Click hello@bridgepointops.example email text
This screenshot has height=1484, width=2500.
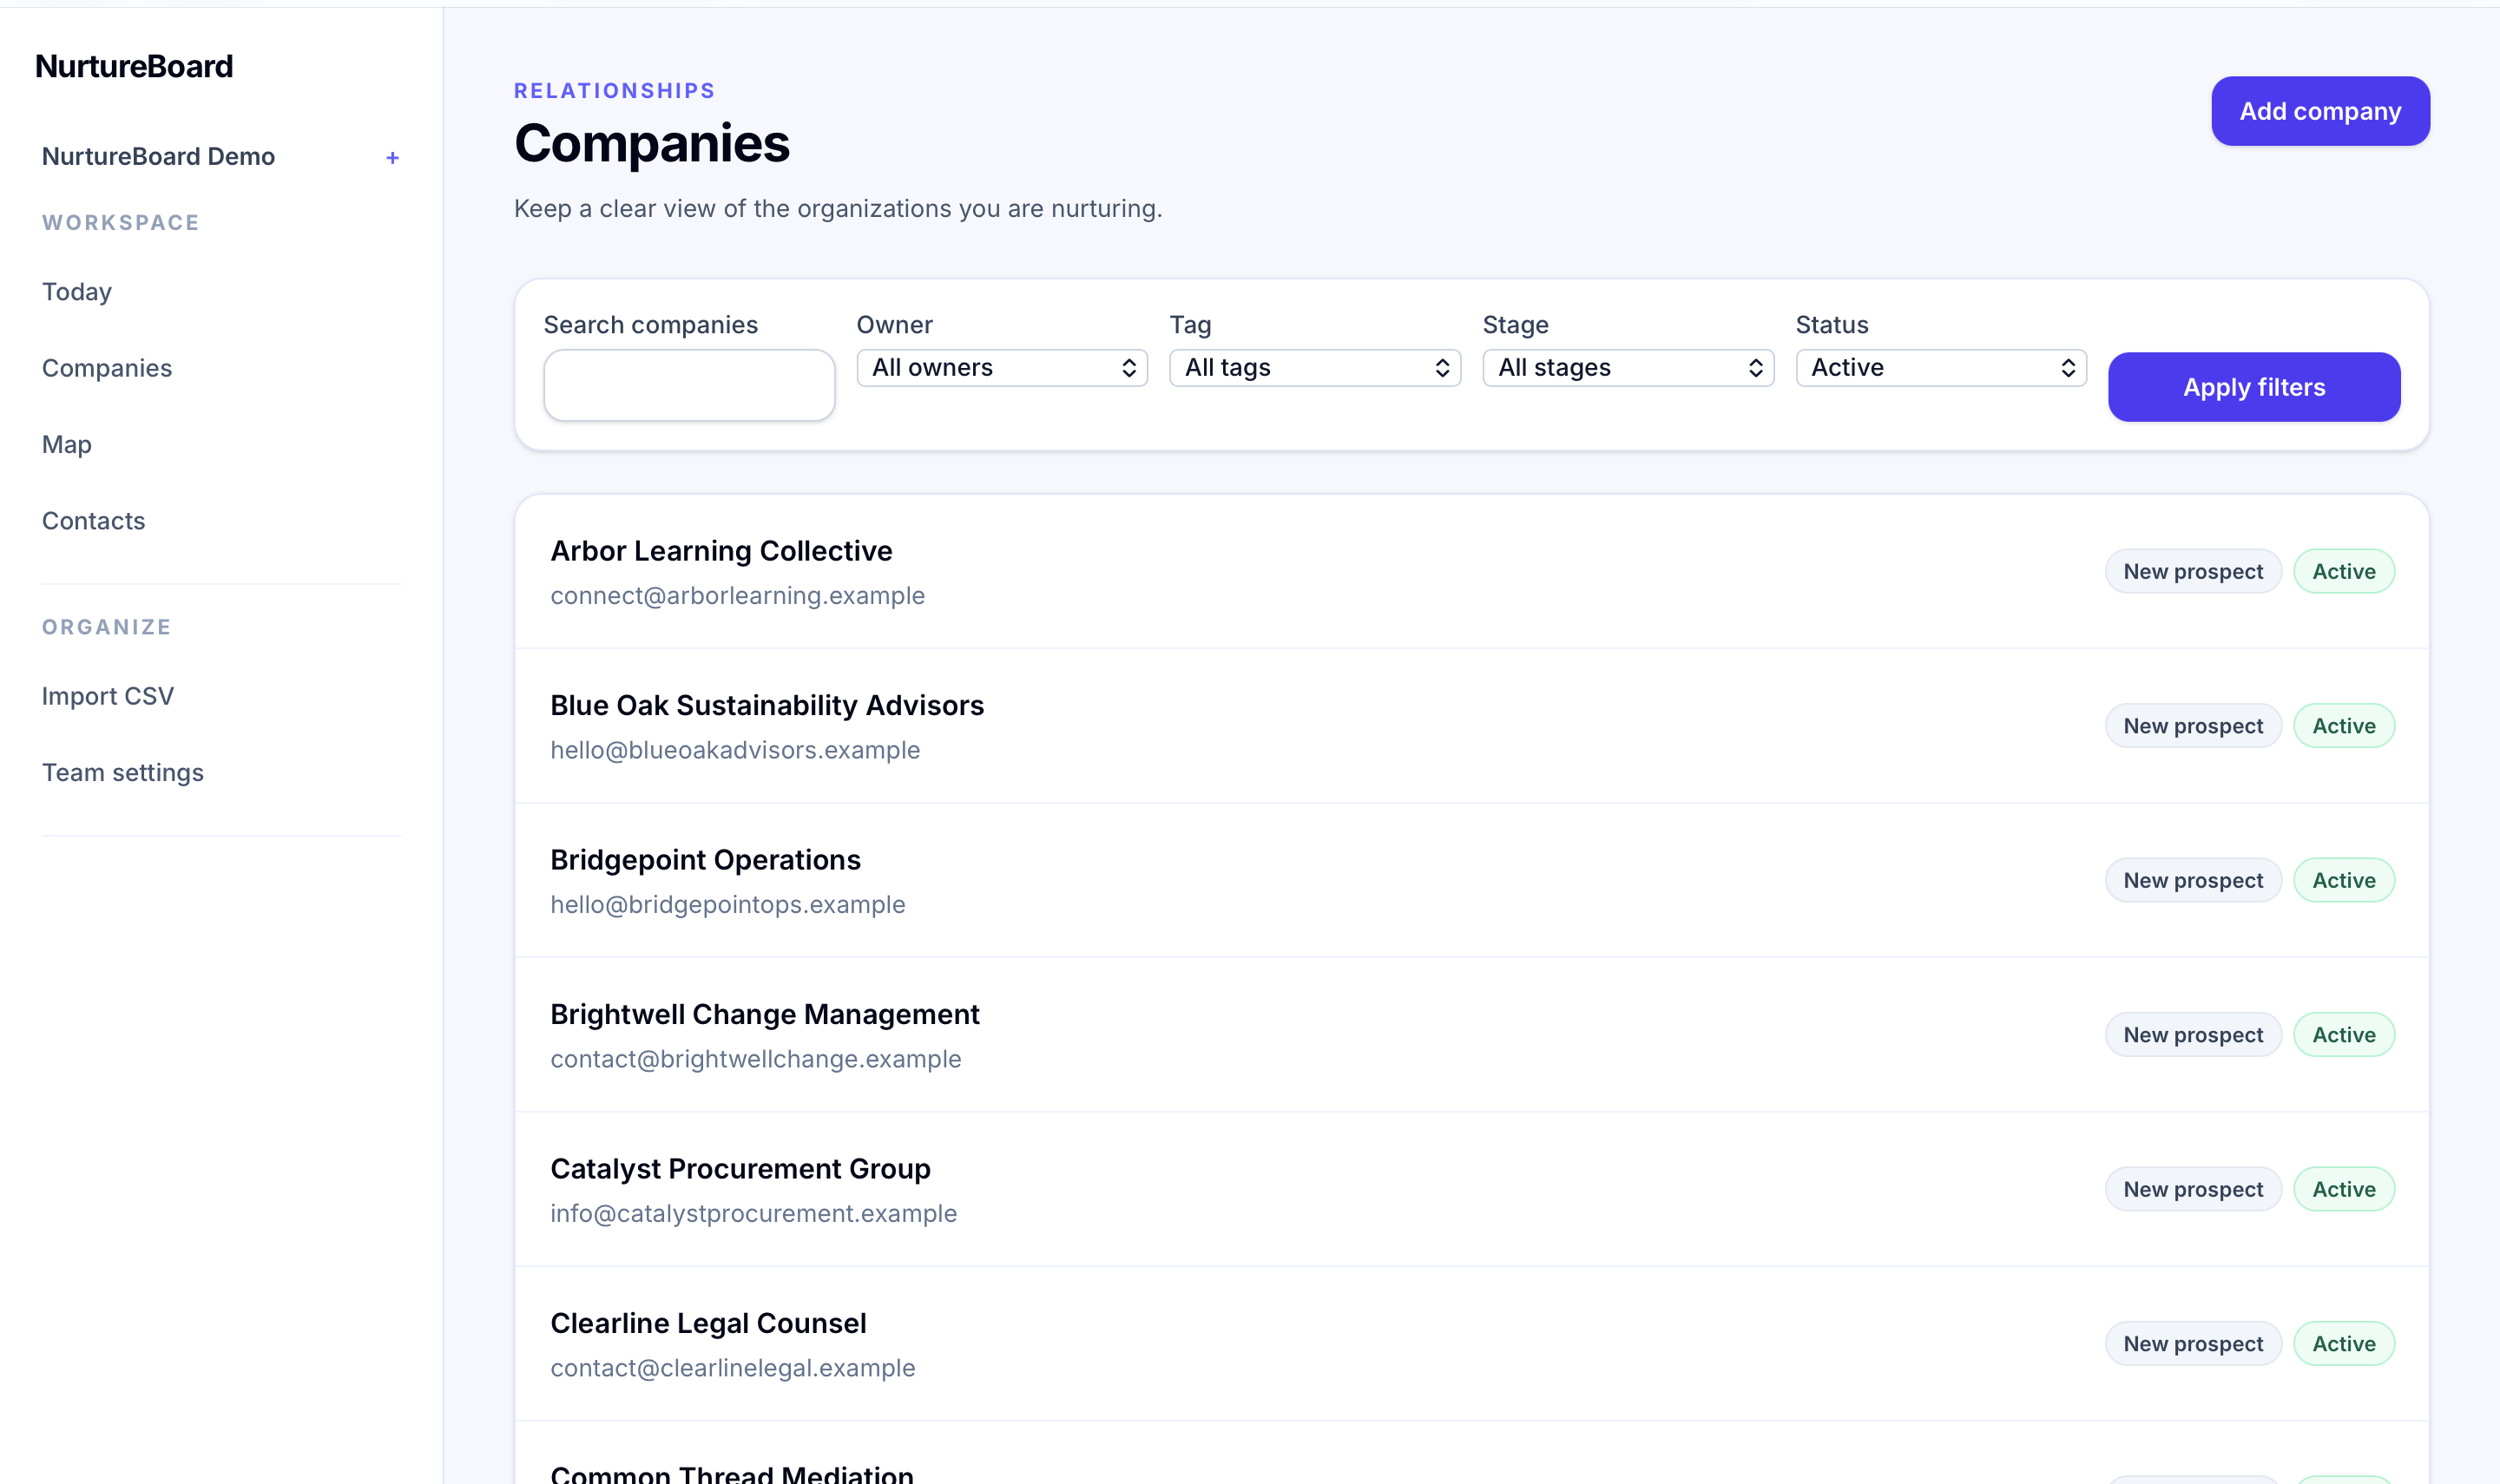point(728,905)
